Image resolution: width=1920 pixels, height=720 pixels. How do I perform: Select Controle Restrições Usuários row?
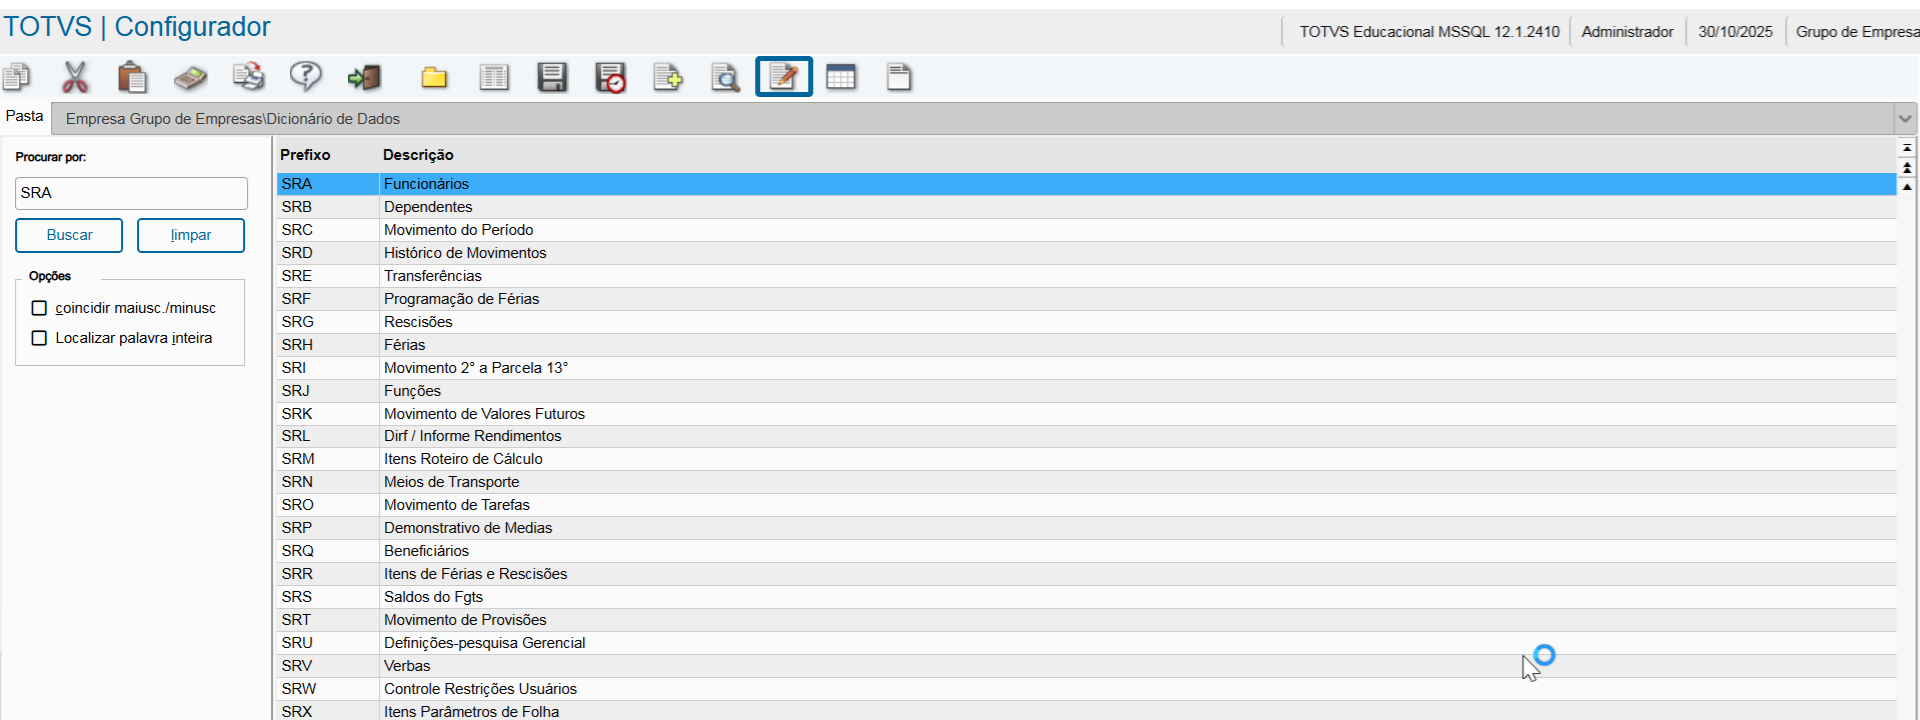tap(1086, 689)
